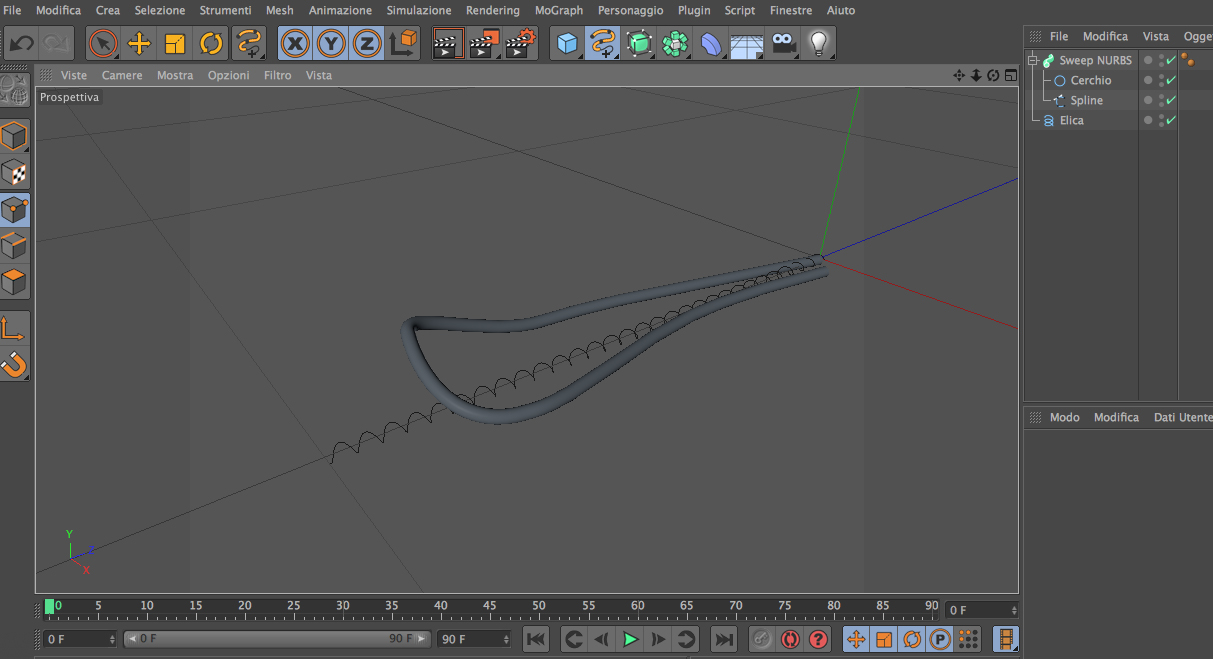The width and height of the screenshot is (1213, 659).
Task: Open the Personaggio menu
Action: 631,10
